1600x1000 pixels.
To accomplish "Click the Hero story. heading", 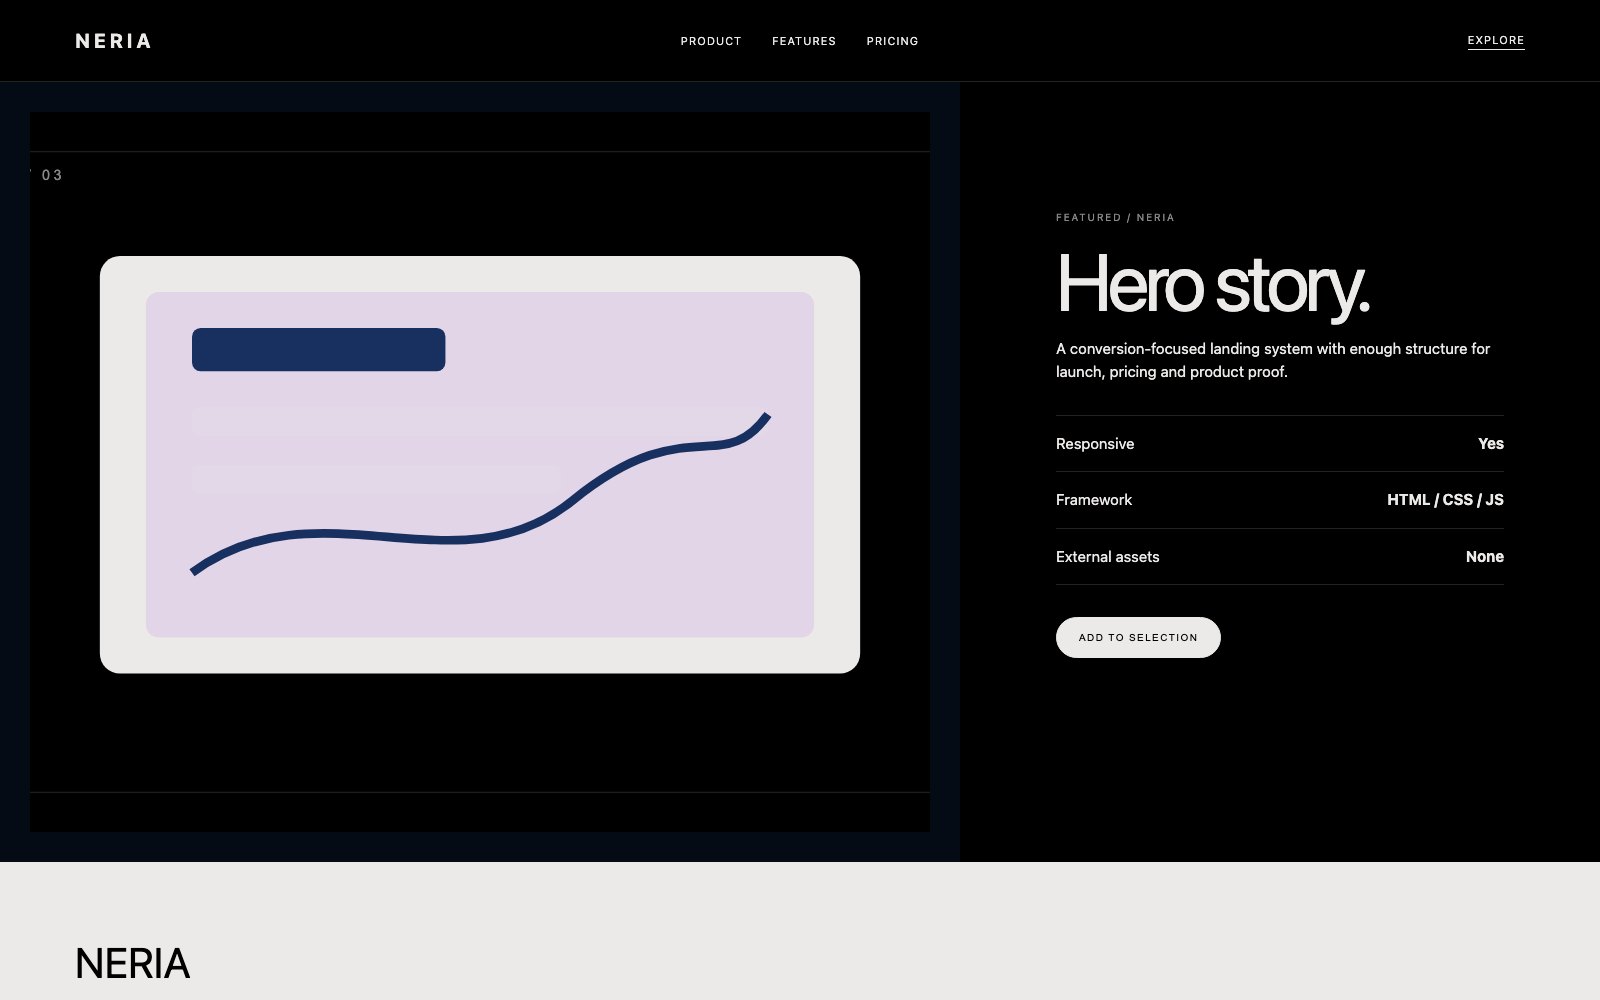I will pos(1212,286).
